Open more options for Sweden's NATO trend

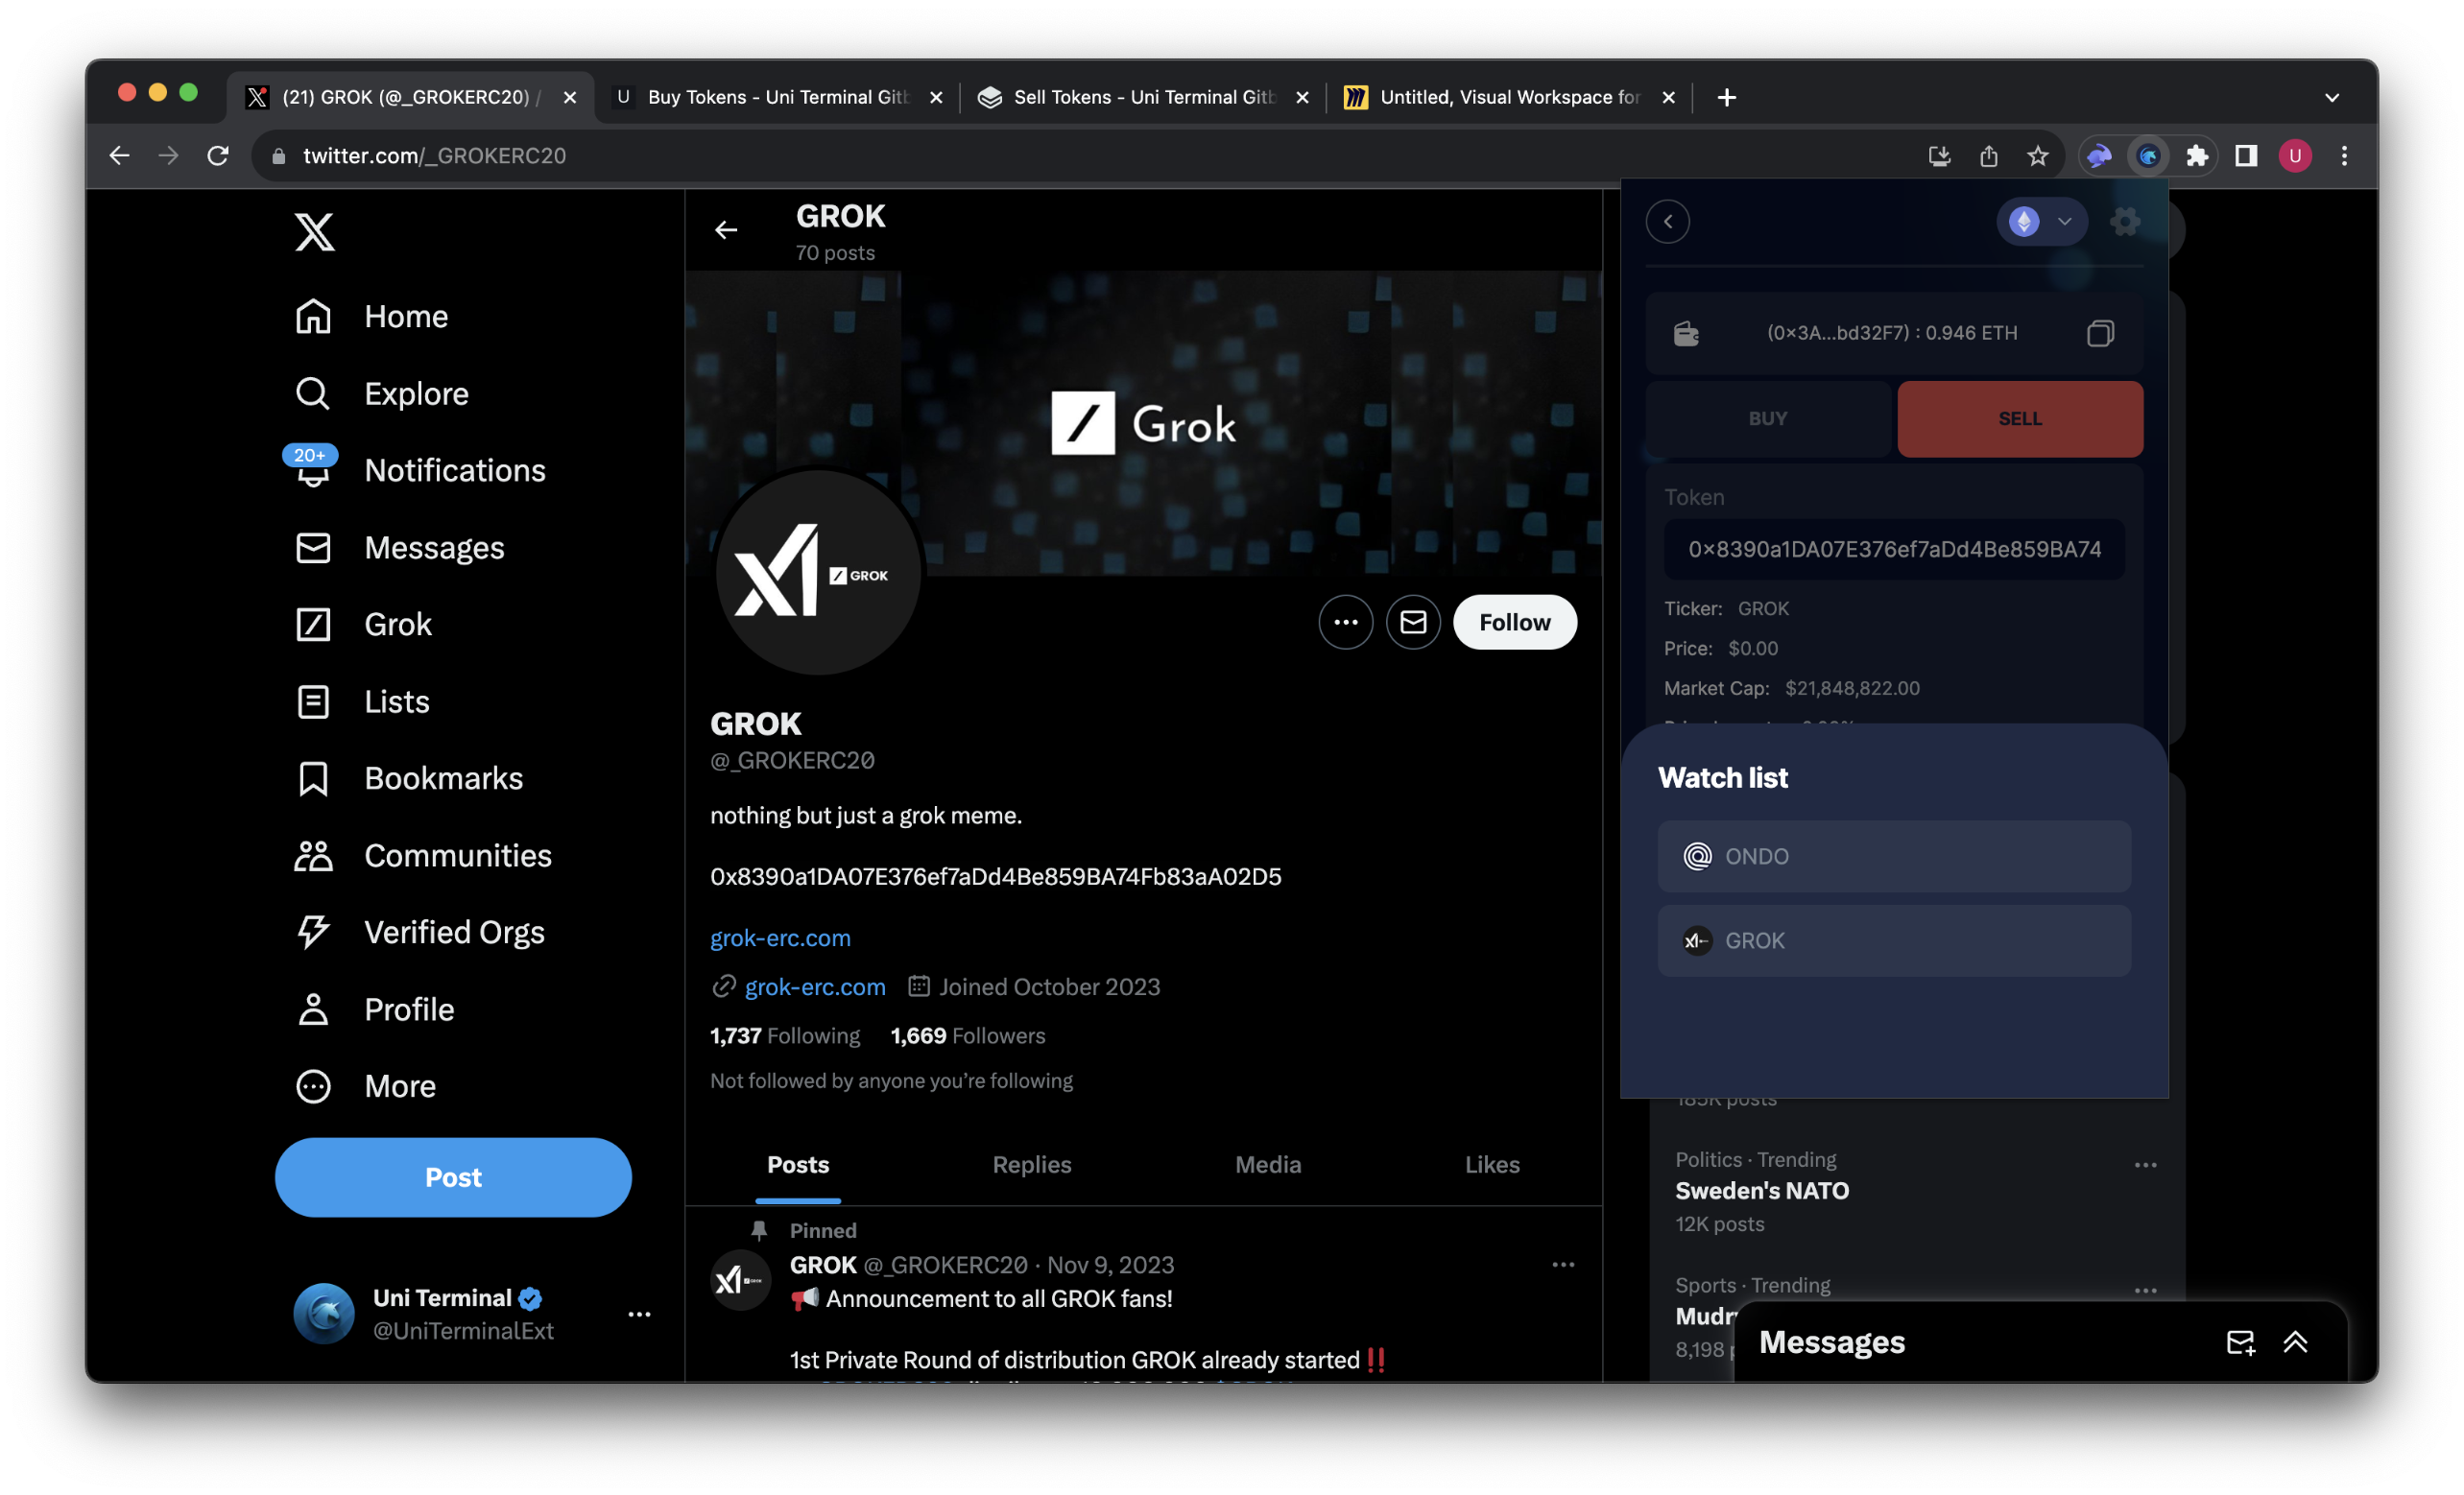click(x=2144, y=1165)
